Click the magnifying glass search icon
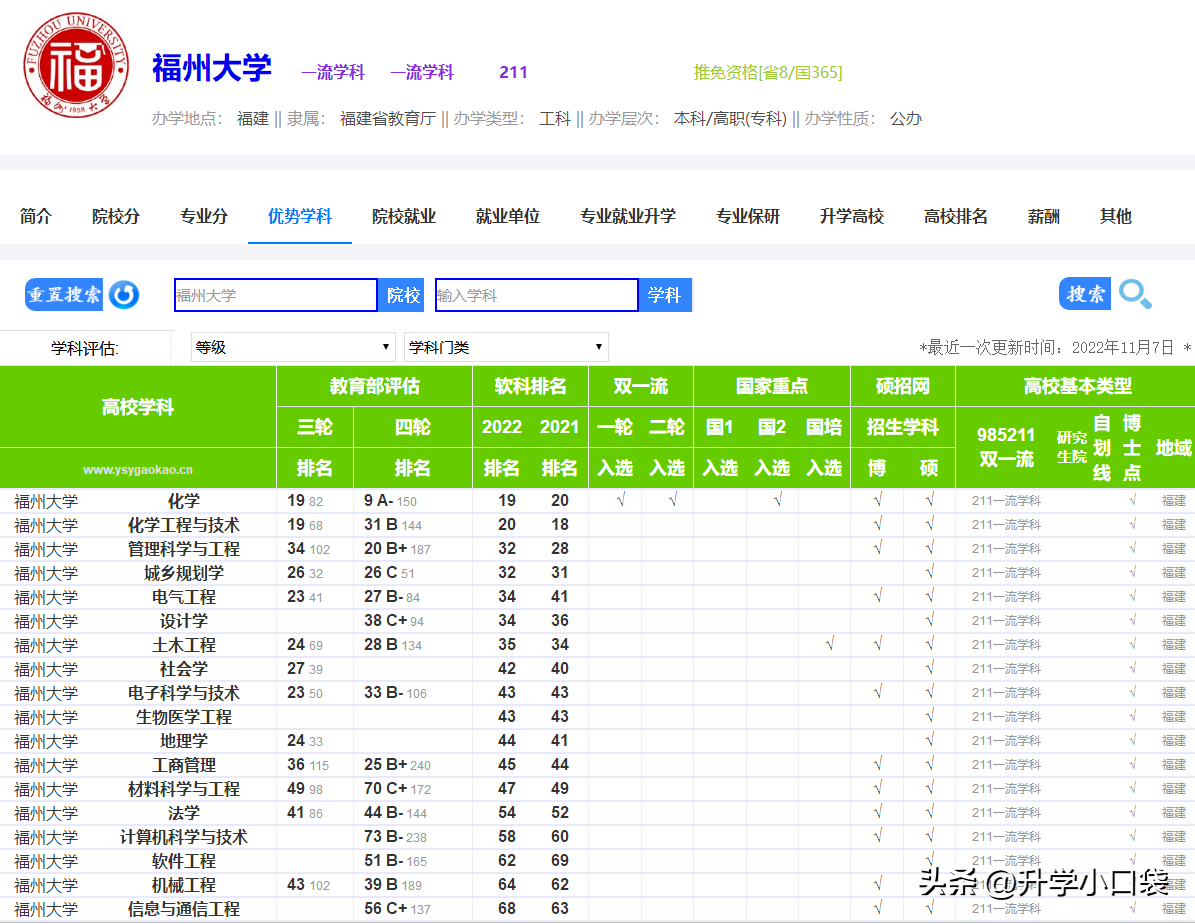This screenshot has width=1195, height=924. coord(1135,294)
